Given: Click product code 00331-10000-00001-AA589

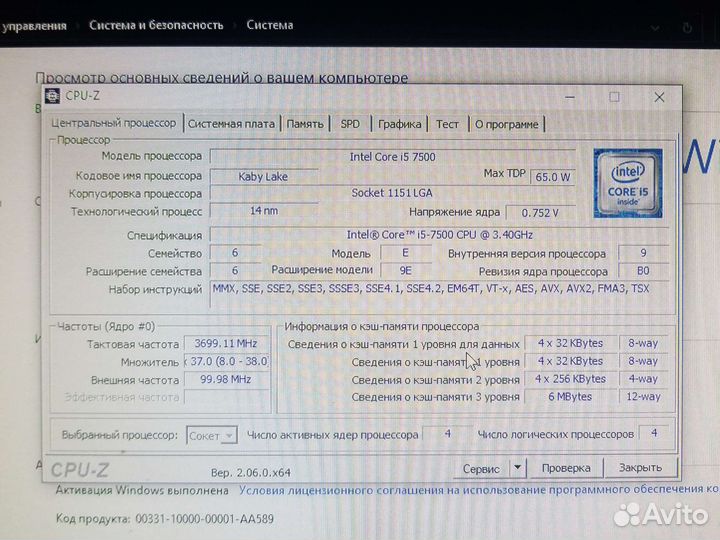Looking at the screenshot, I should [204, 519].
